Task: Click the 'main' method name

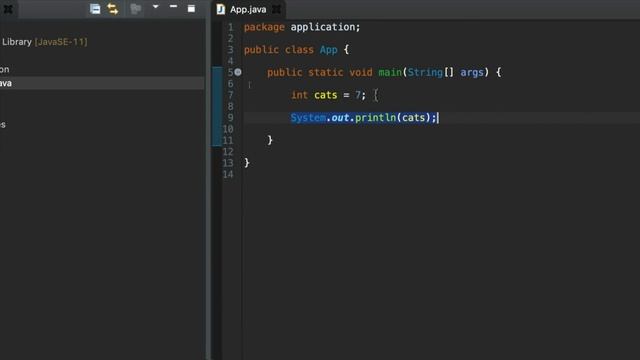Action: click(x=390, y=72)
